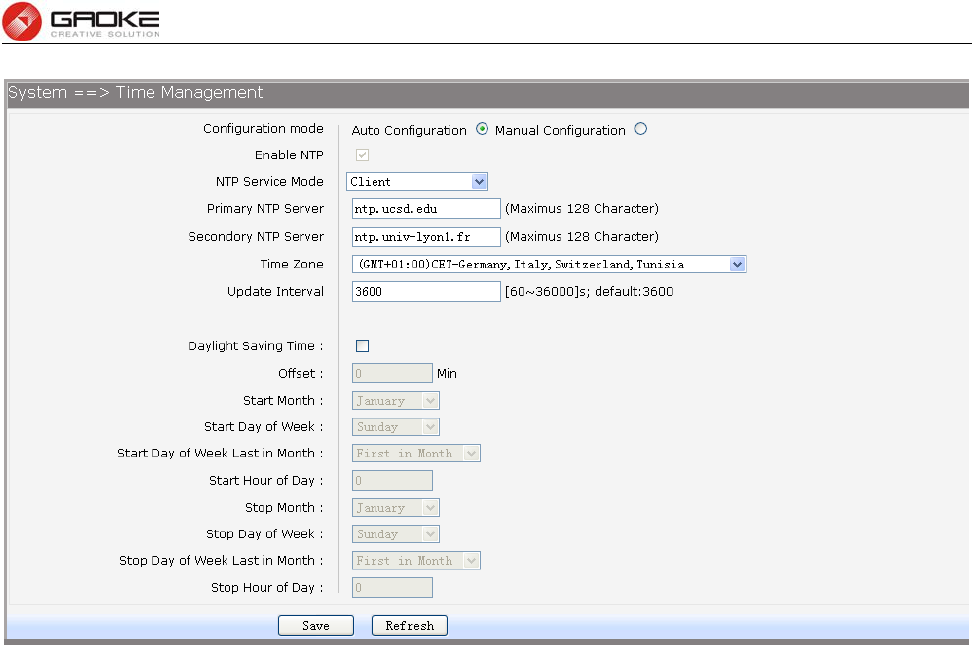This screenshot has height=645, width=972.
Task: Click the 'Configuration mode' label
Action: 263,128
